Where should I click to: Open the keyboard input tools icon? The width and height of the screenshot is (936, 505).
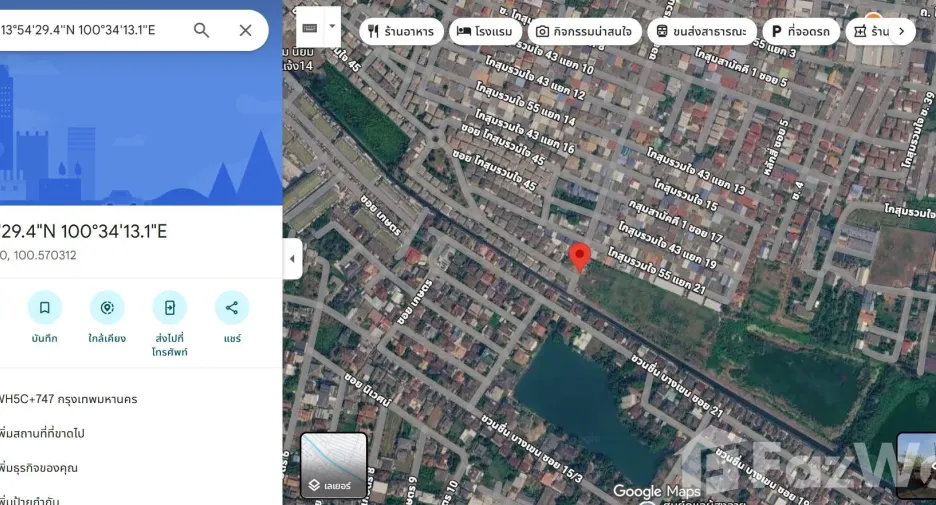point(310,27)
